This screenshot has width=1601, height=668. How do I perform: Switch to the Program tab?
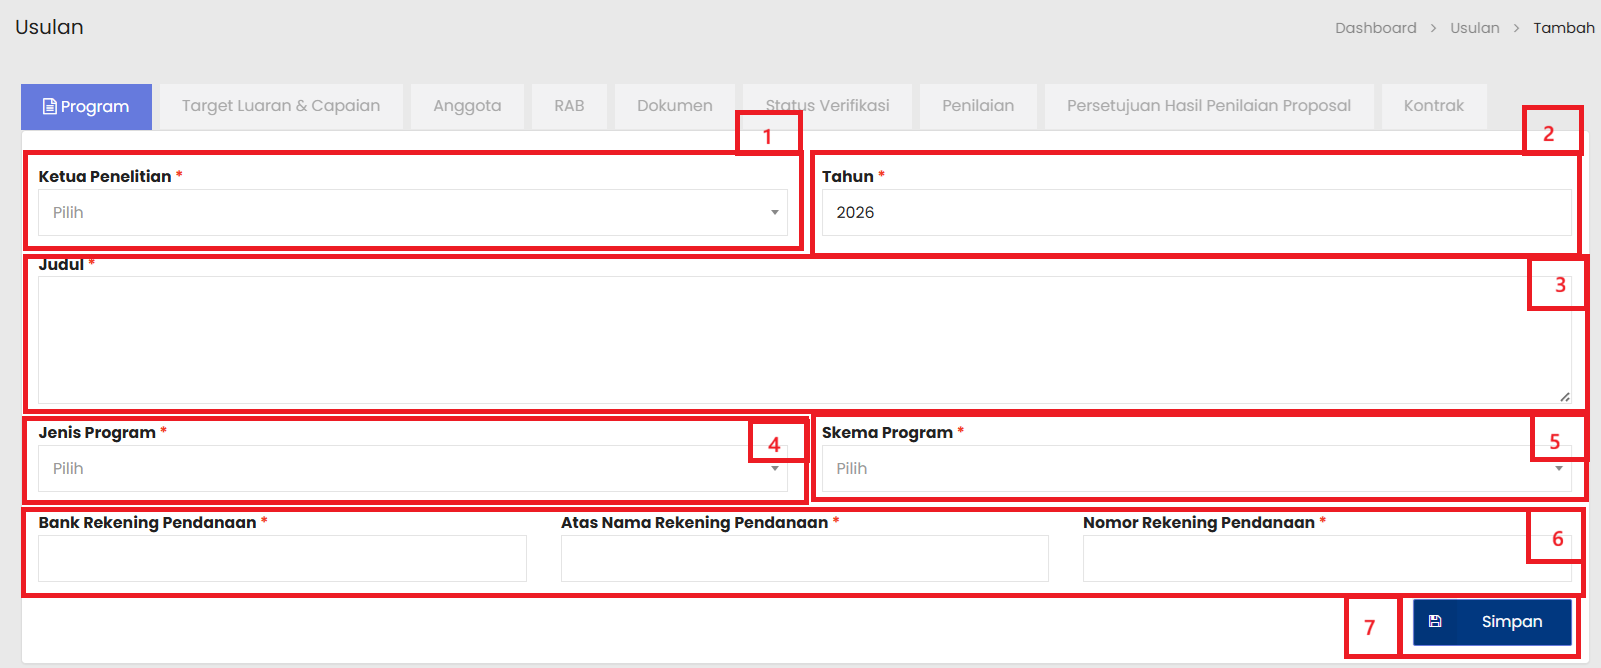coord(86,107)
